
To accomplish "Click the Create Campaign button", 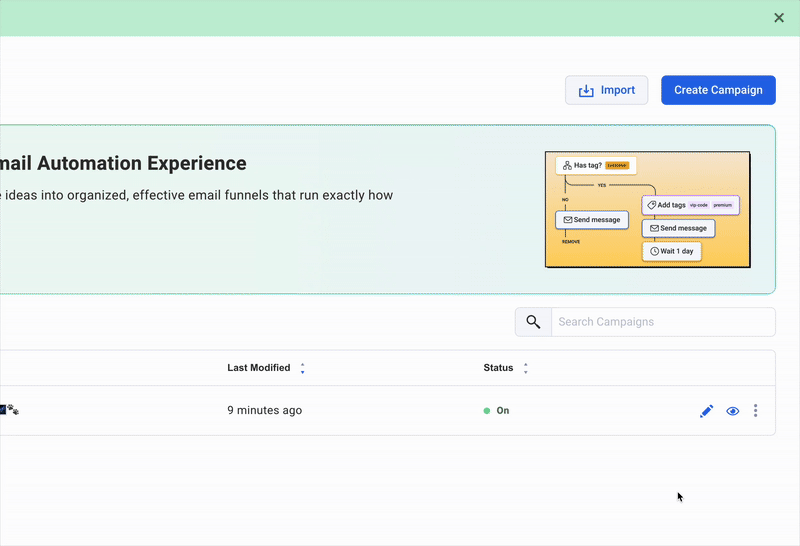I will pos(718,90).
